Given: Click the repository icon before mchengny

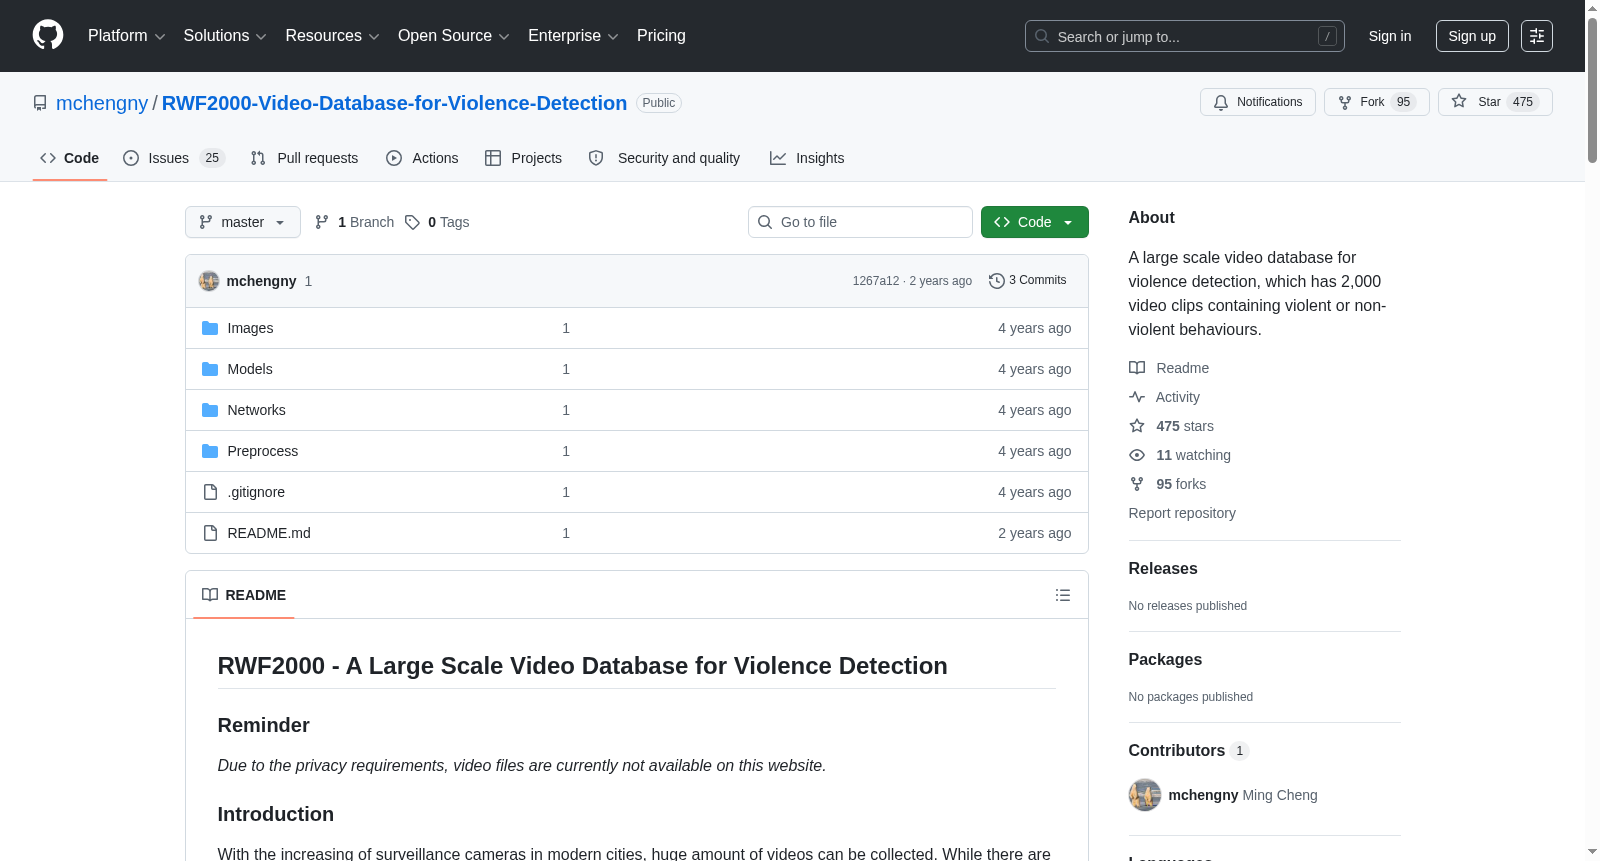Looking at the screenshot, I should tap(40, 103).
